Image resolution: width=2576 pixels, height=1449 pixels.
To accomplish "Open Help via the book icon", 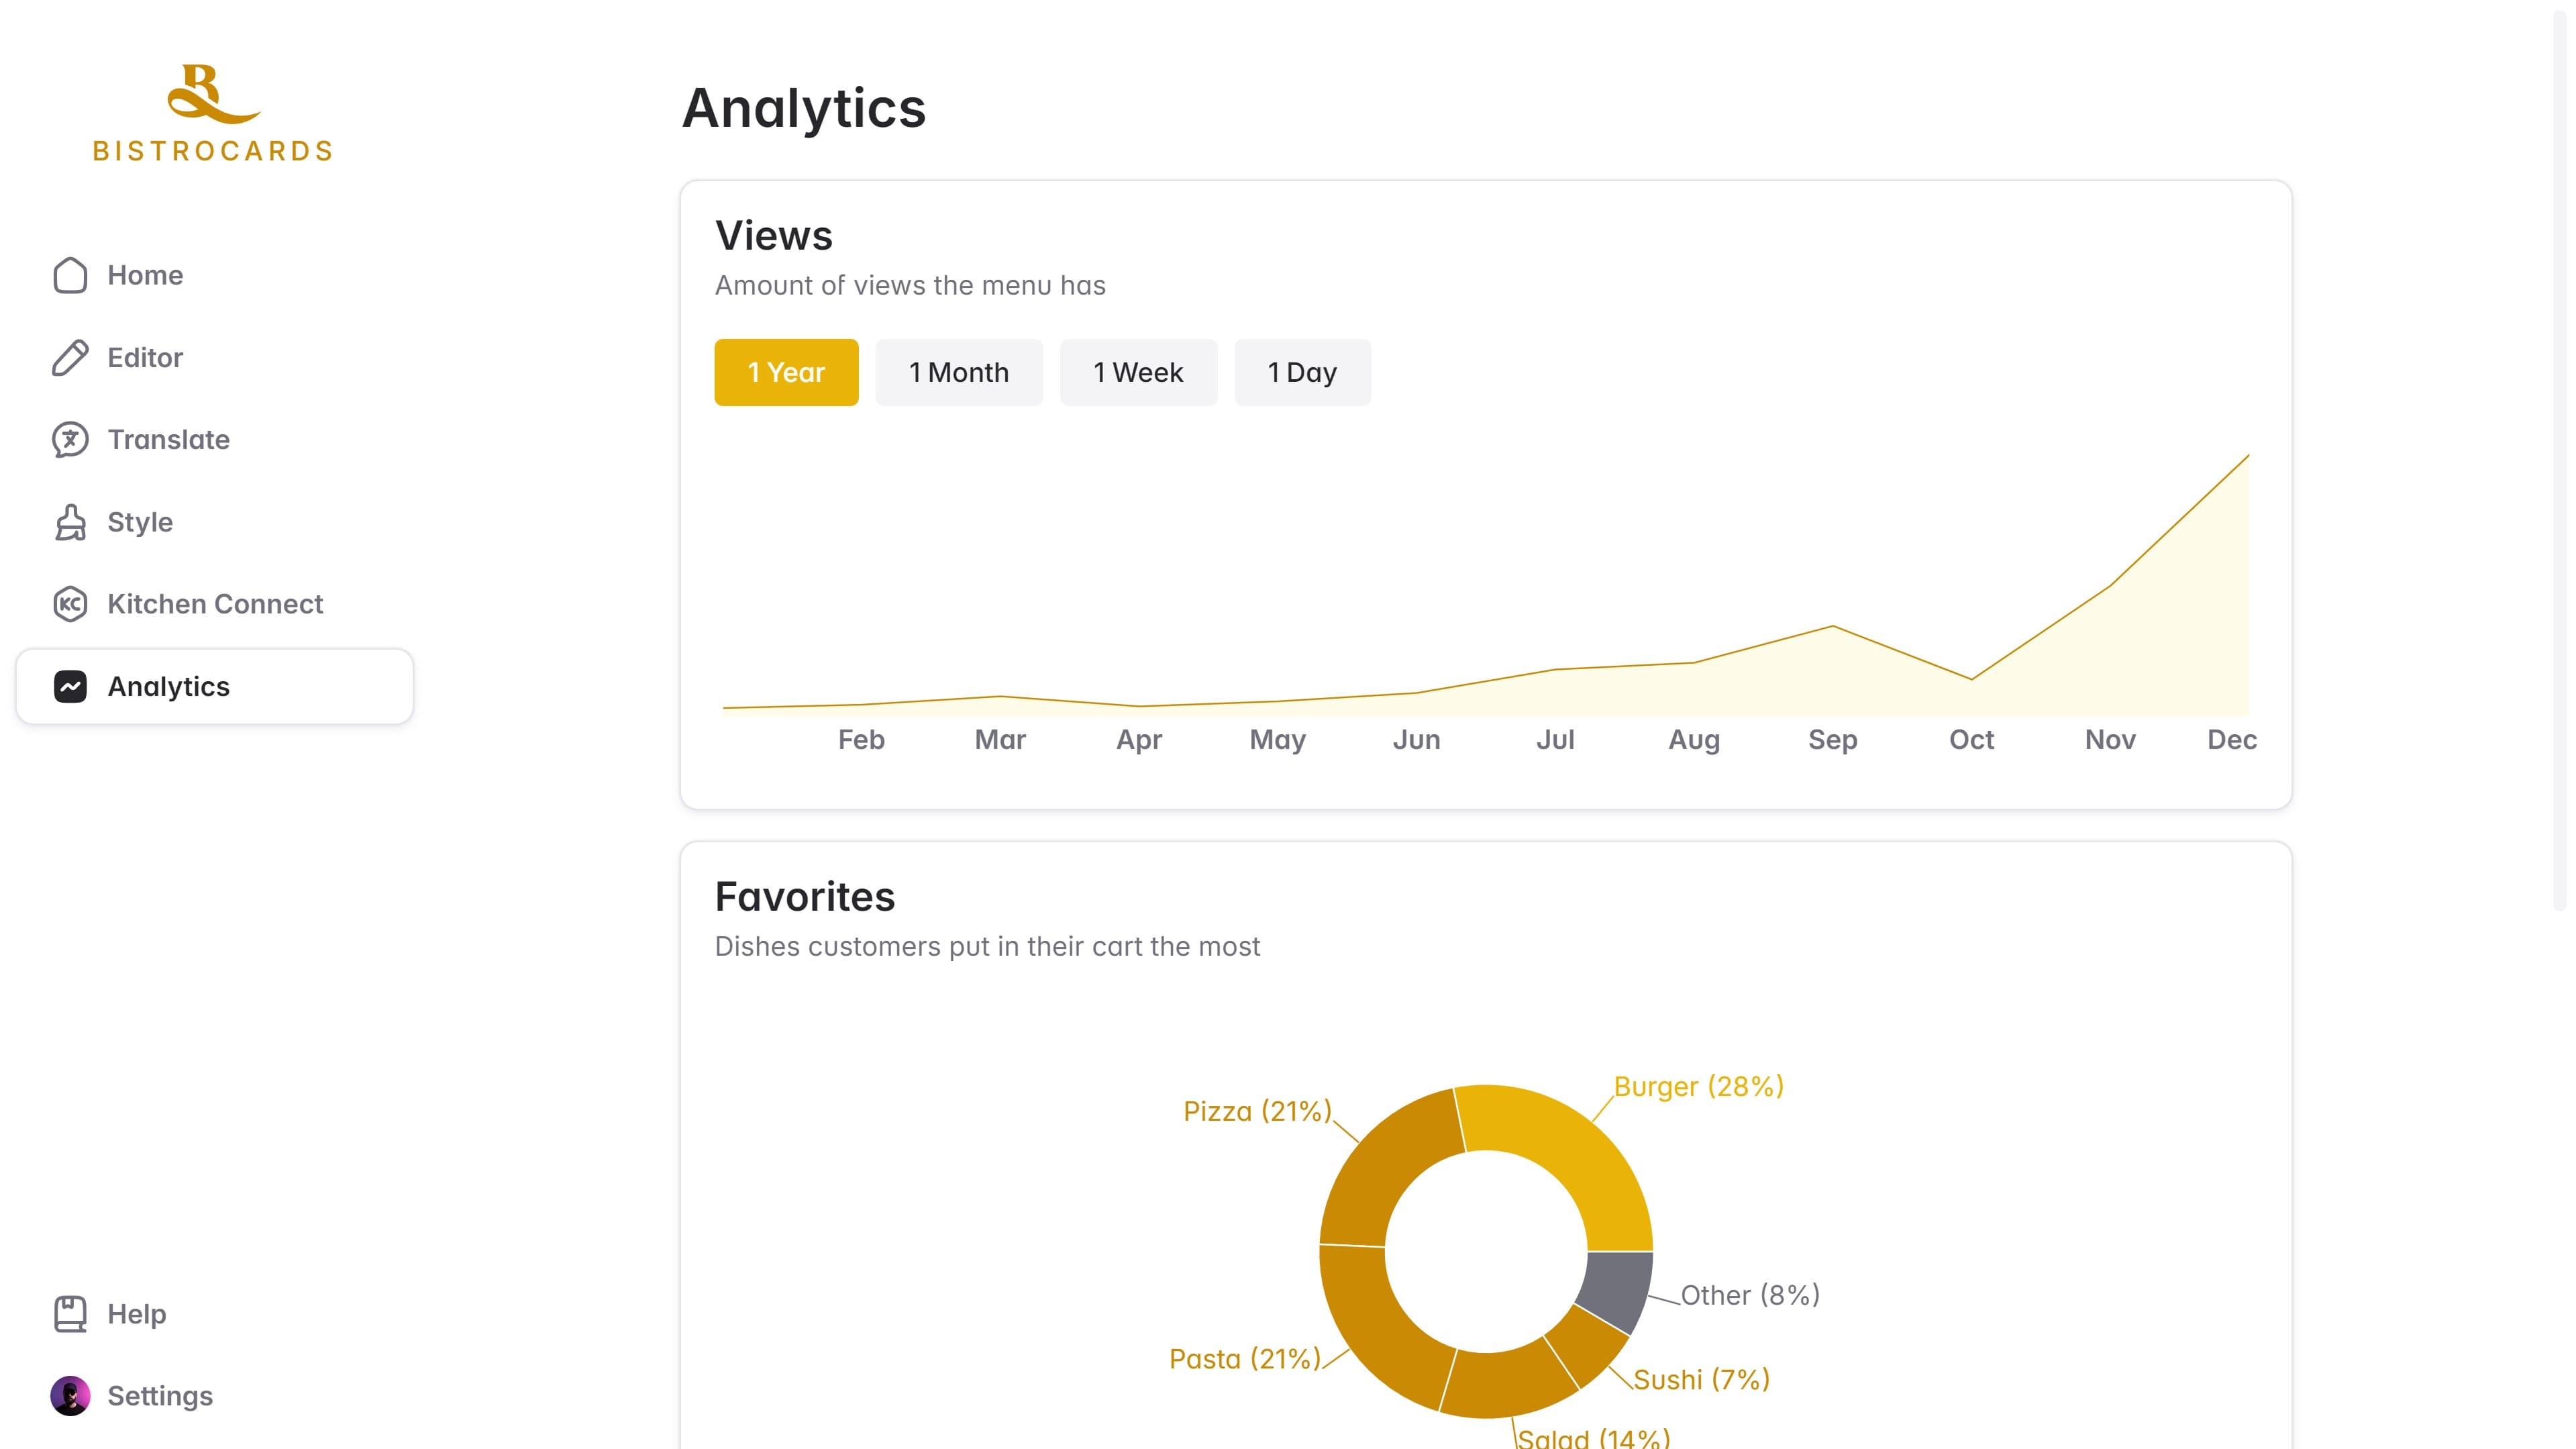I will [70, 1314].
